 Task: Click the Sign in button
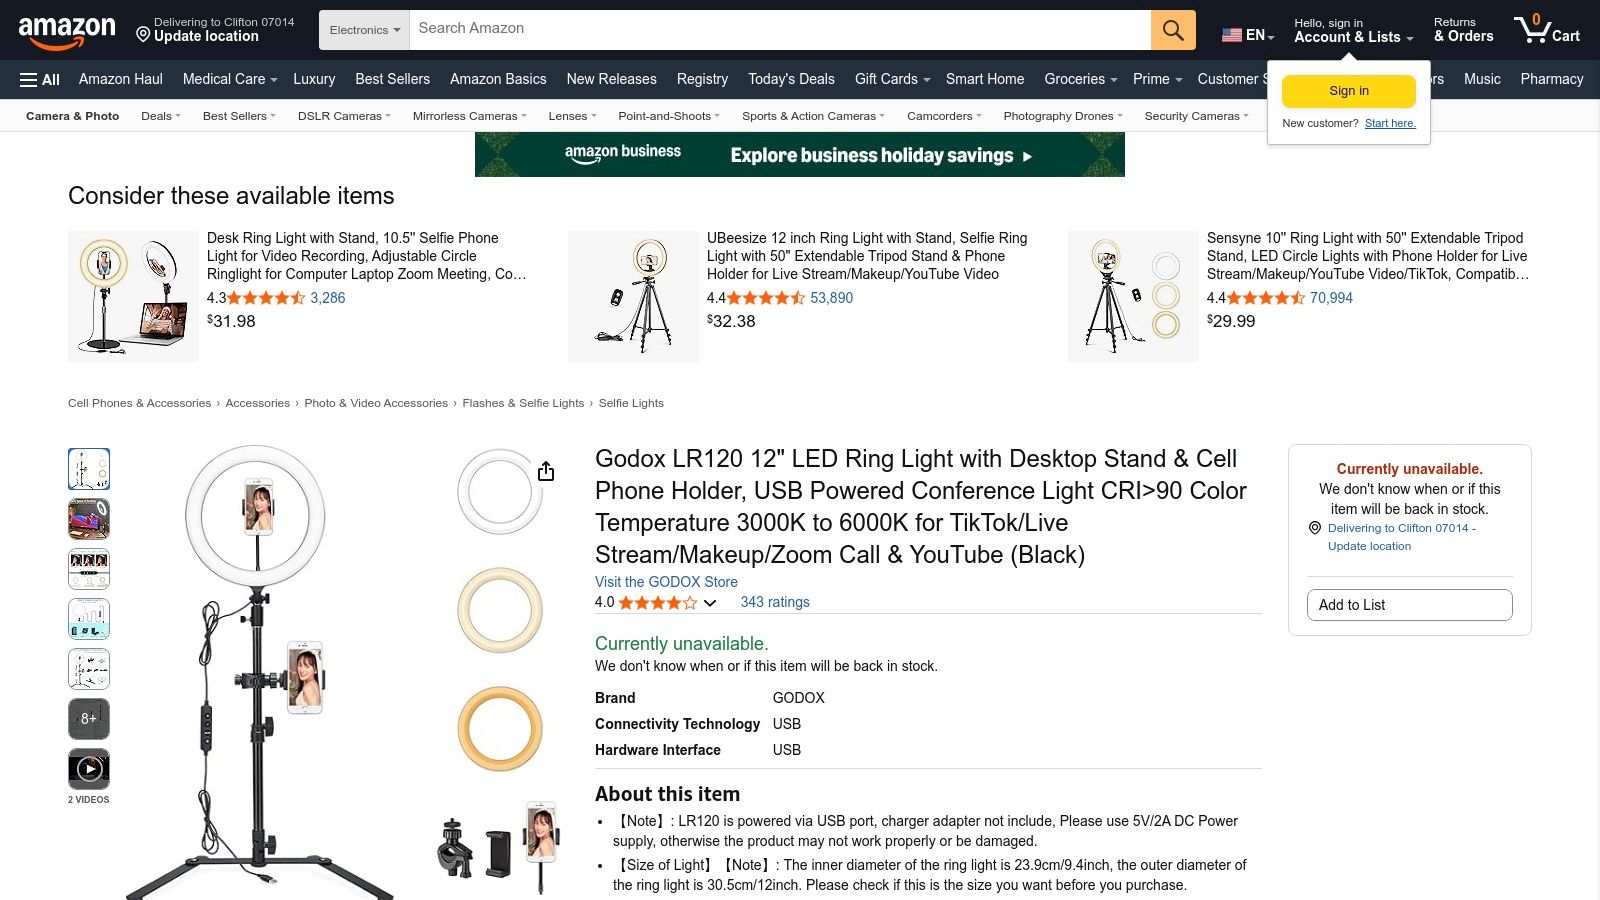1348,90
